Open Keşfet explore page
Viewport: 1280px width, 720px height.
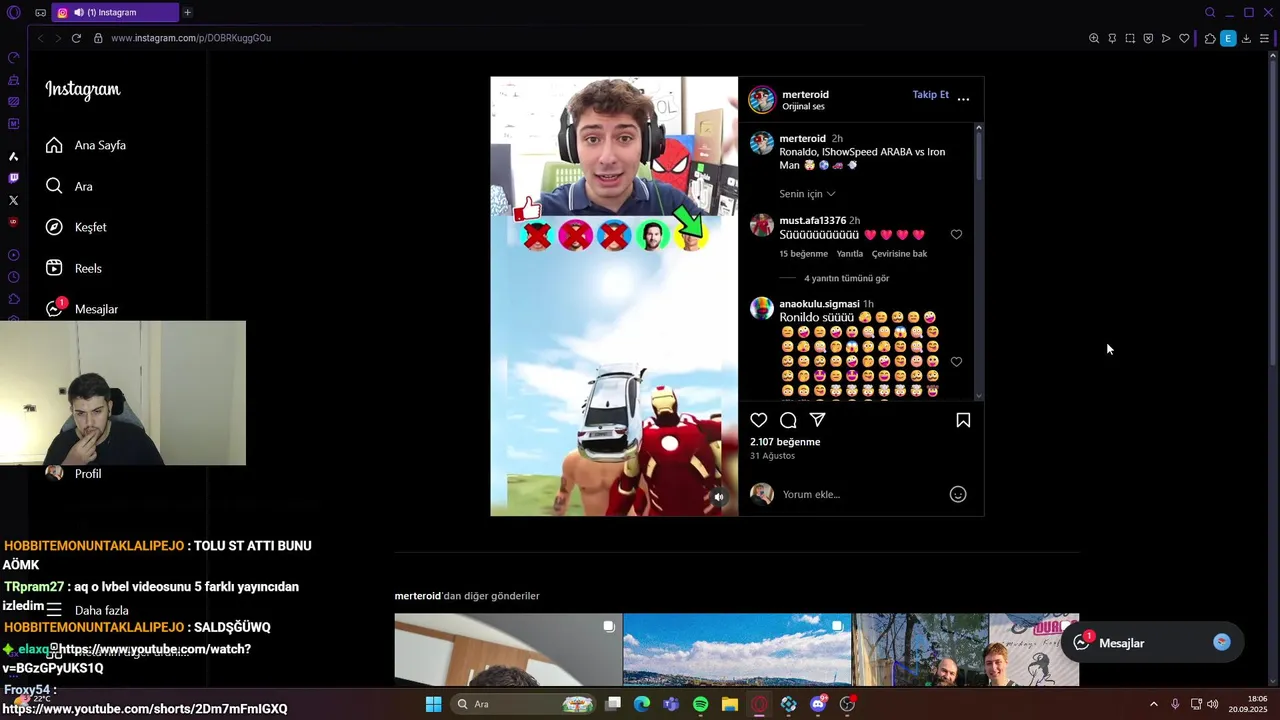[76, 227]
